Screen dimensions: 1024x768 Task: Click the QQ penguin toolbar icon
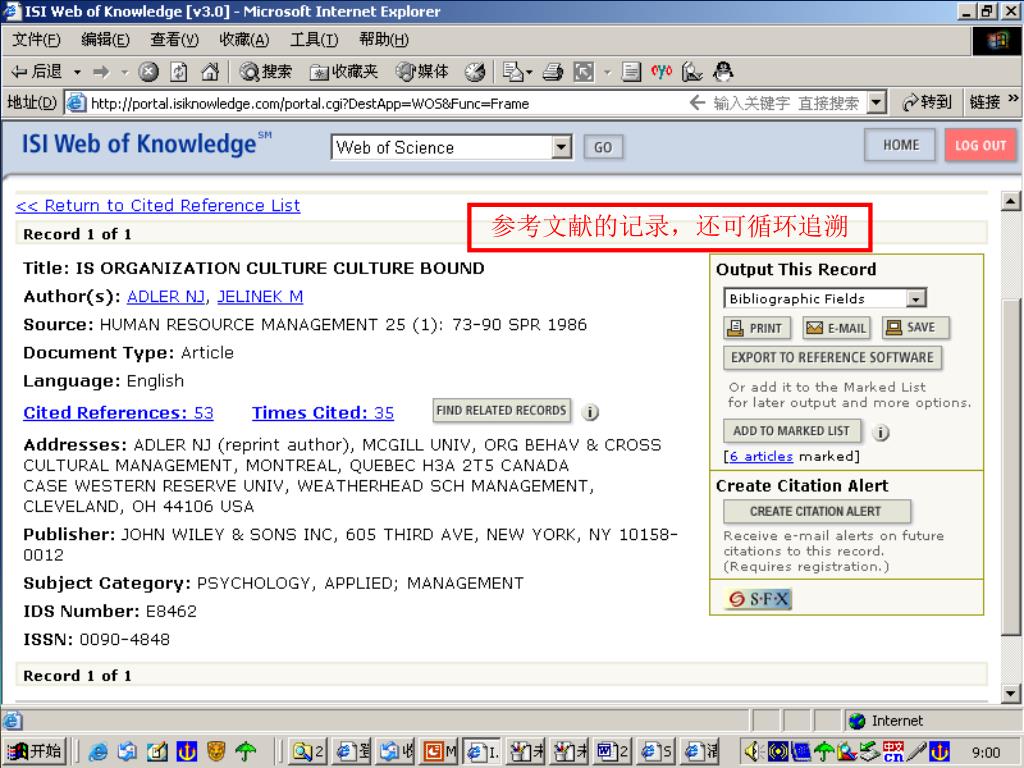723,71
